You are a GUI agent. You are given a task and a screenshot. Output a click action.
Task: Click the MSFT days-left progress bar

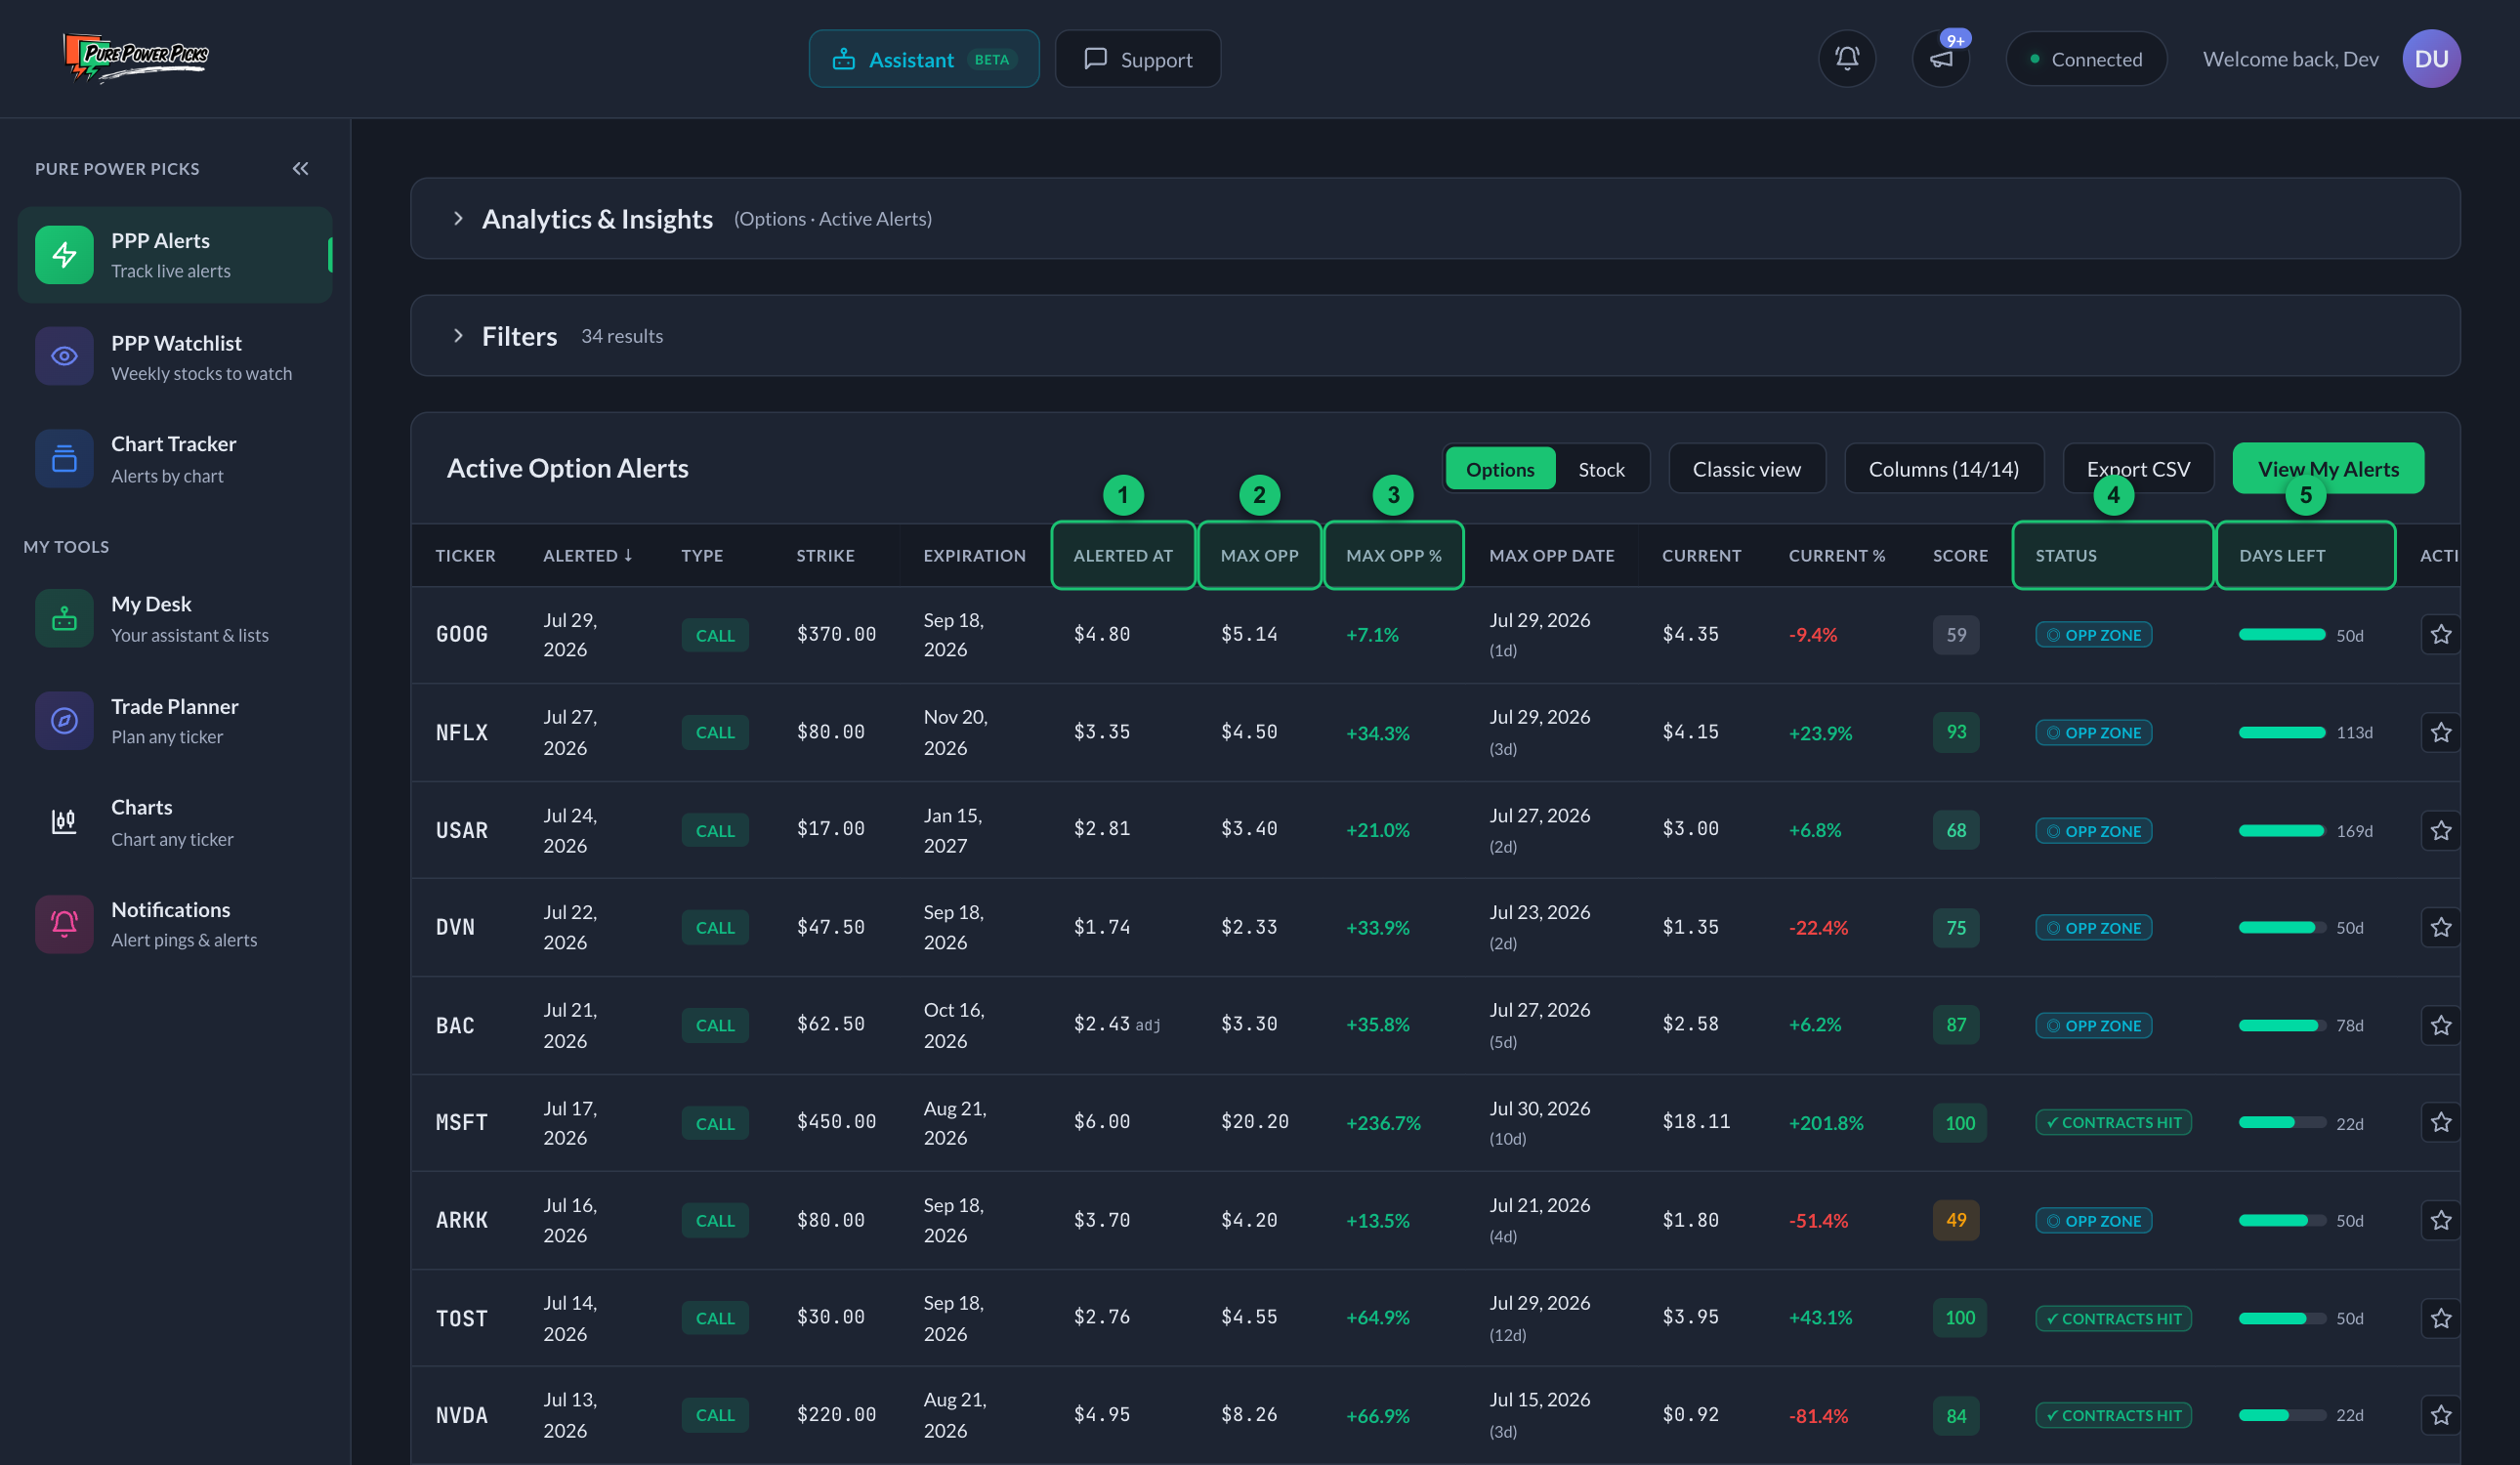point(2281,1123)
